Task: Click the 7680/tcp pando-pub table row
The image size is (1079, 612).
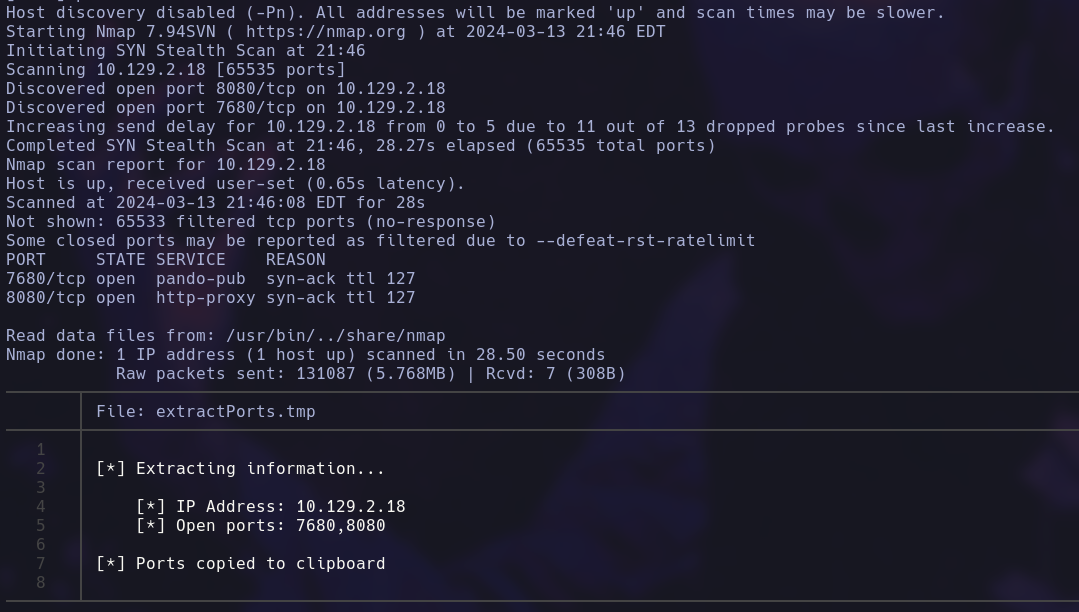Action: click(210, 278)
